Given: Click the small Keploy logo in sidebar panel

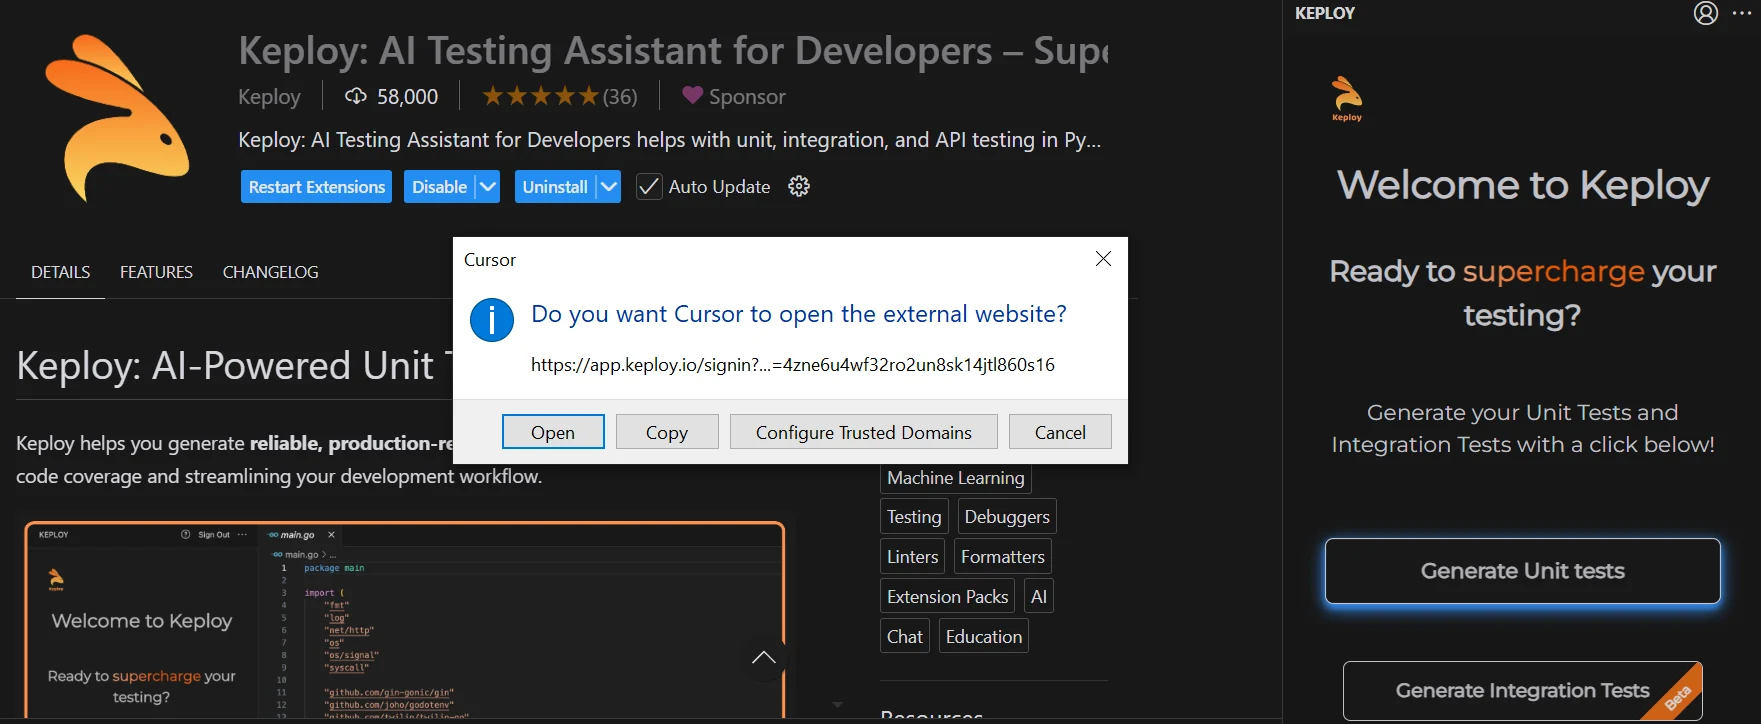Looking at the screenshot, I should pyautogui.click(x=1347, y=98).
